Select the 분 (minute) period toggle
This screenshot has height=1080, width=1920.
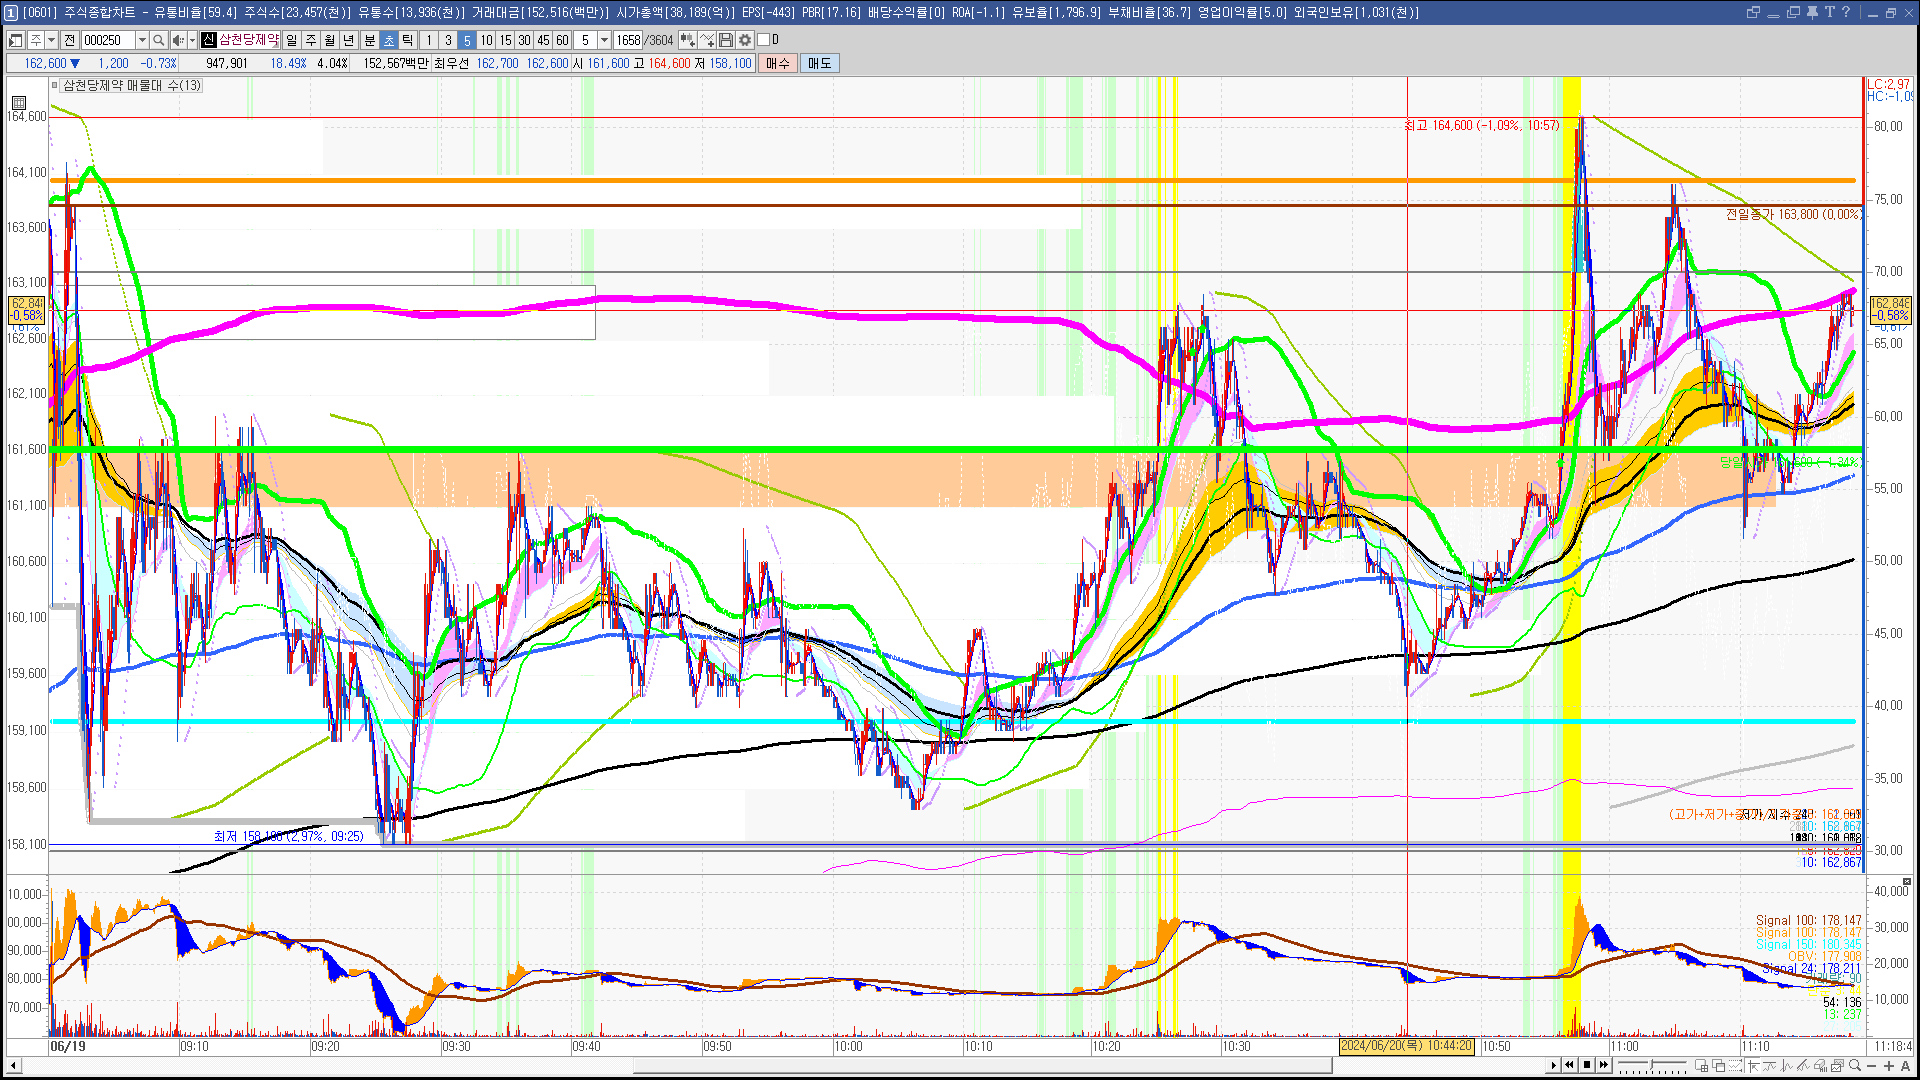click(x=369, y=40)
